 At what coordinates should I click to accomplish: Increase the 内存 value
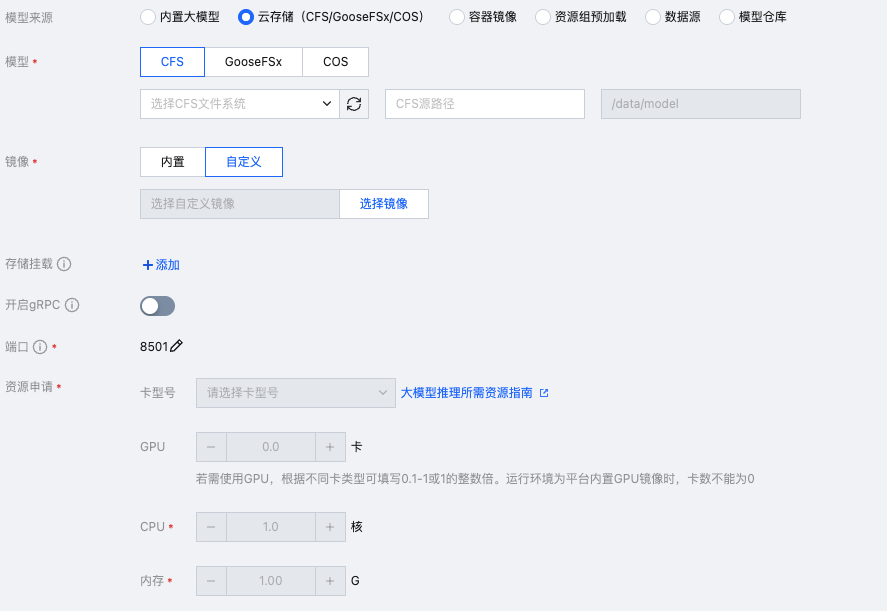330,581
